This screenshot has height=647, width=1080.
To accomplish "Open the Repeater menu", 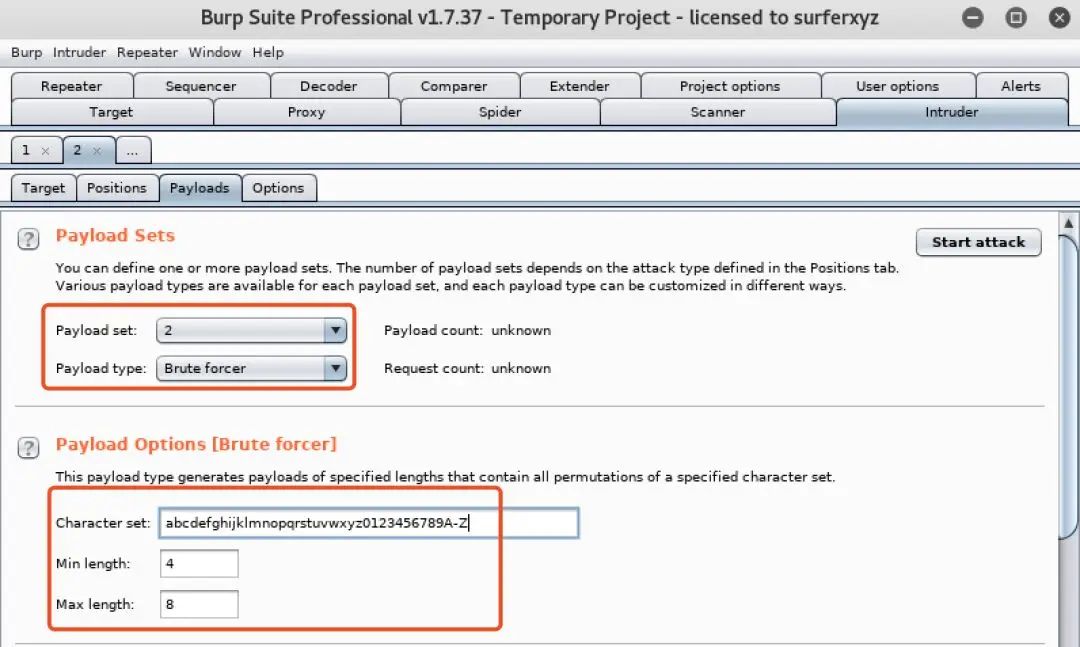I will click(x=147, y=52).
